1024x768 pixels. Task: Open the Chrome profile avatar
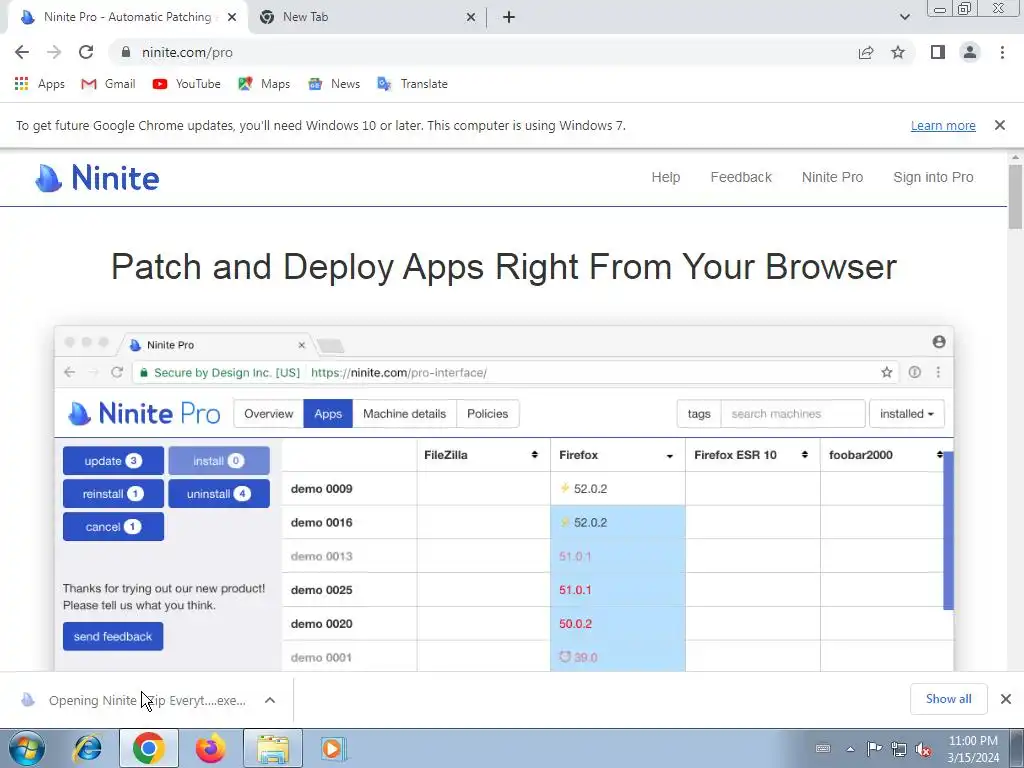point(970,52)
